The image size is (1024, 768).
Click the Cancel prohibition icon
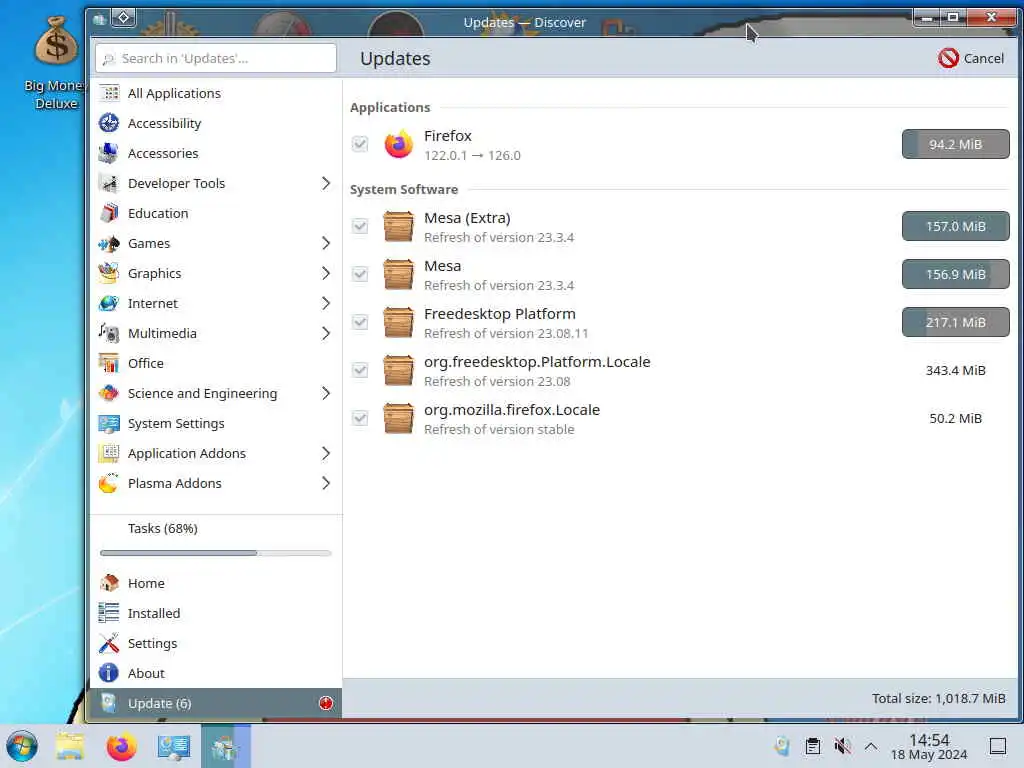(948, 58)
